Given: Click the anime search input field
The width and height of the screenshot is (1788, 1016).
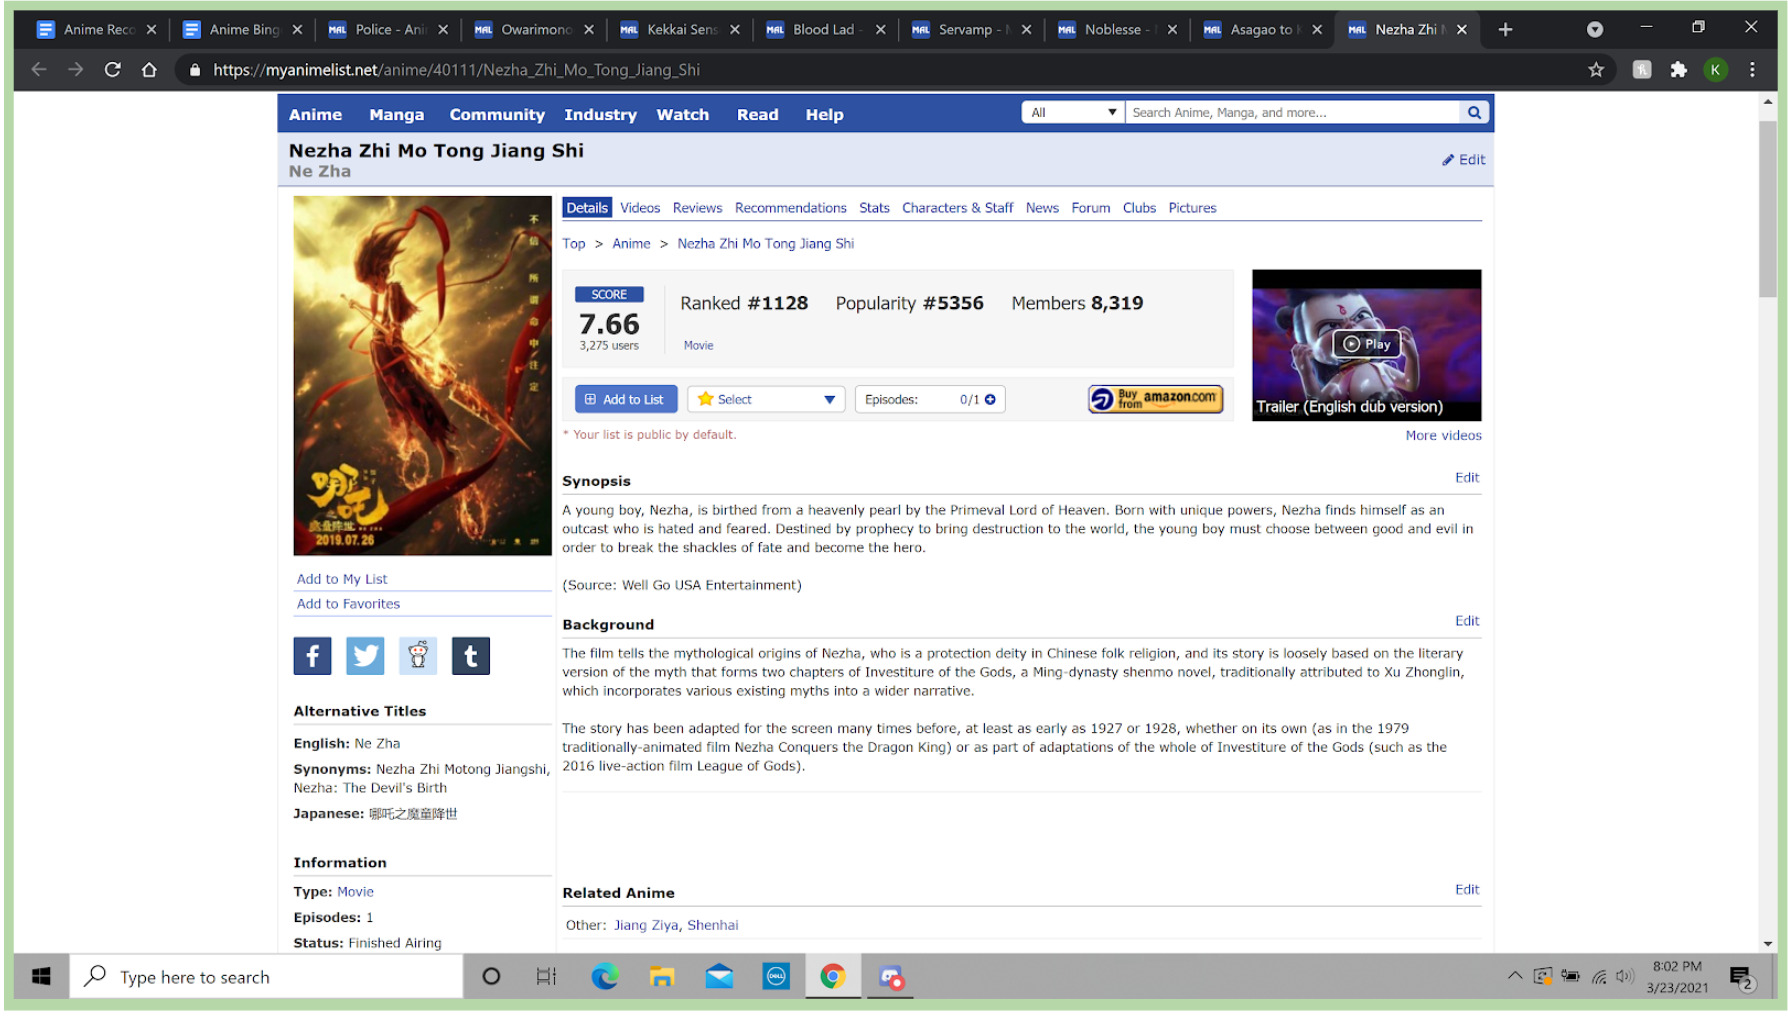Looking at the screenshot, I should (x=1292, y=113).
